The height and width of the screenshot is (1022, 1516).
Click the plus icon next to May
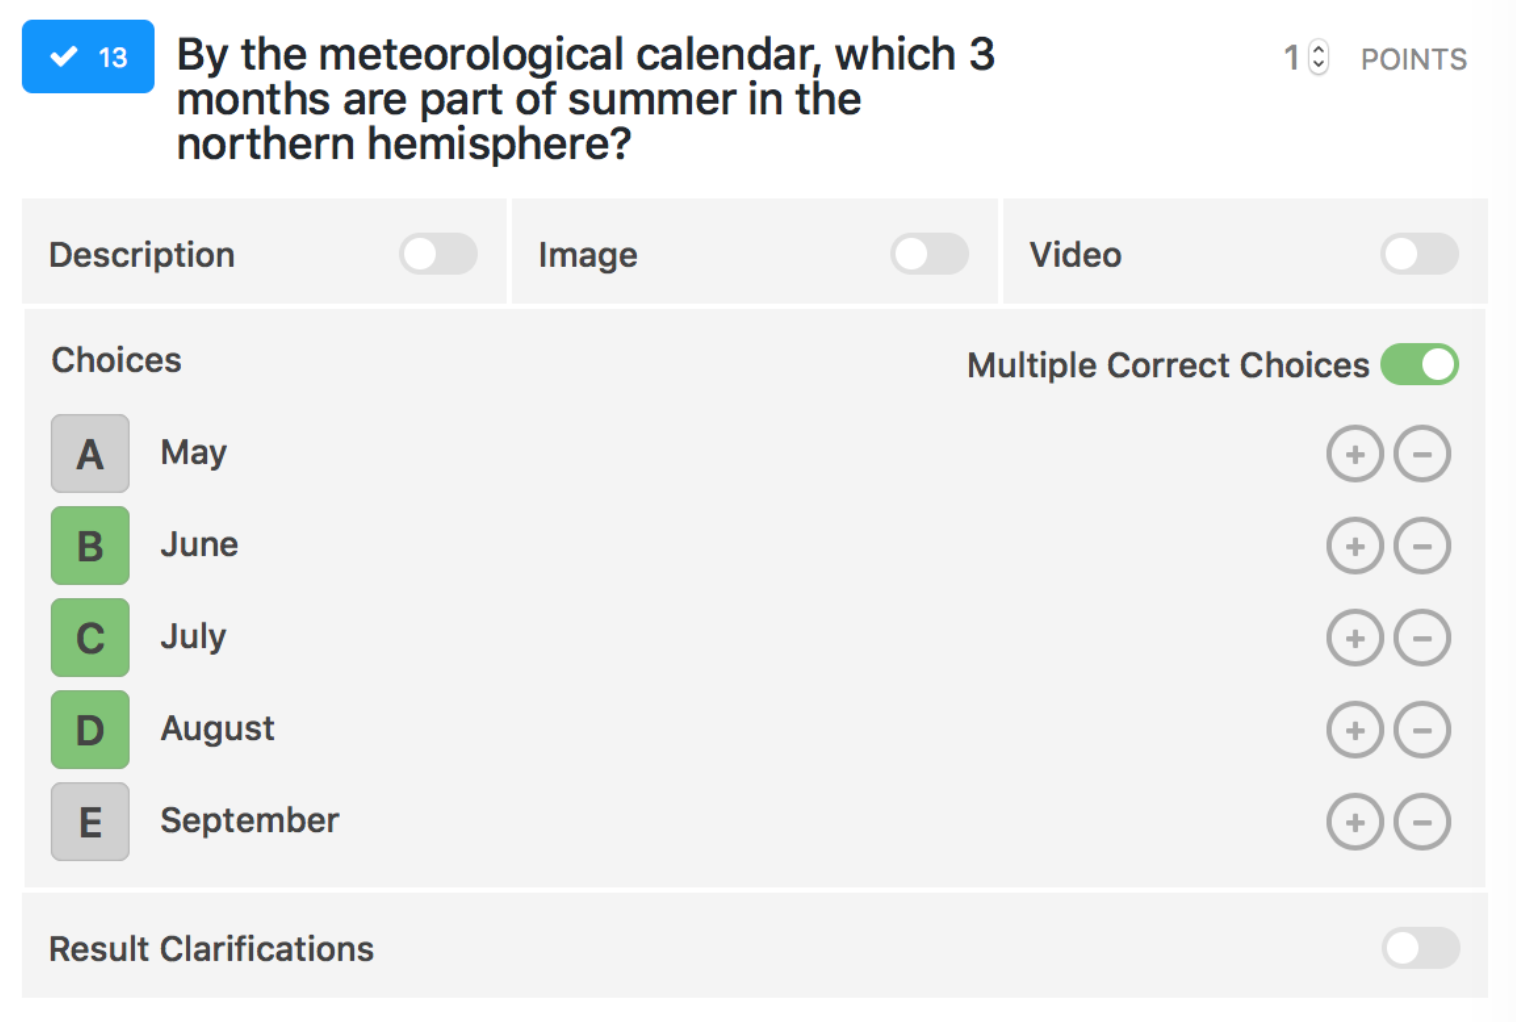pos(1354,454)
